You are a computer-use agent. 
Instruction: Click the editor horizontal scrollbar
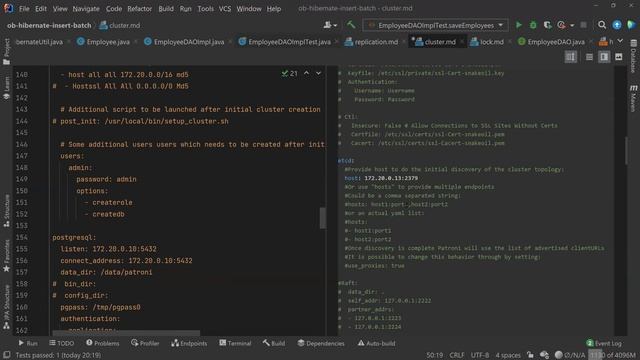(x=126, y=333)
